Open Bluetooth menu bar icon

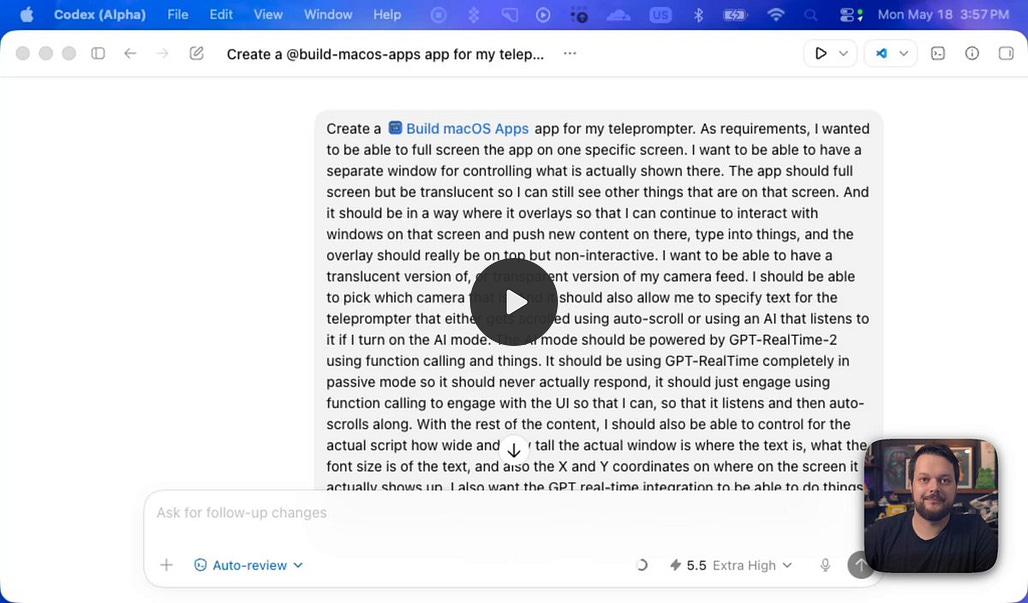pyautogui.click(x=699, y=14)
